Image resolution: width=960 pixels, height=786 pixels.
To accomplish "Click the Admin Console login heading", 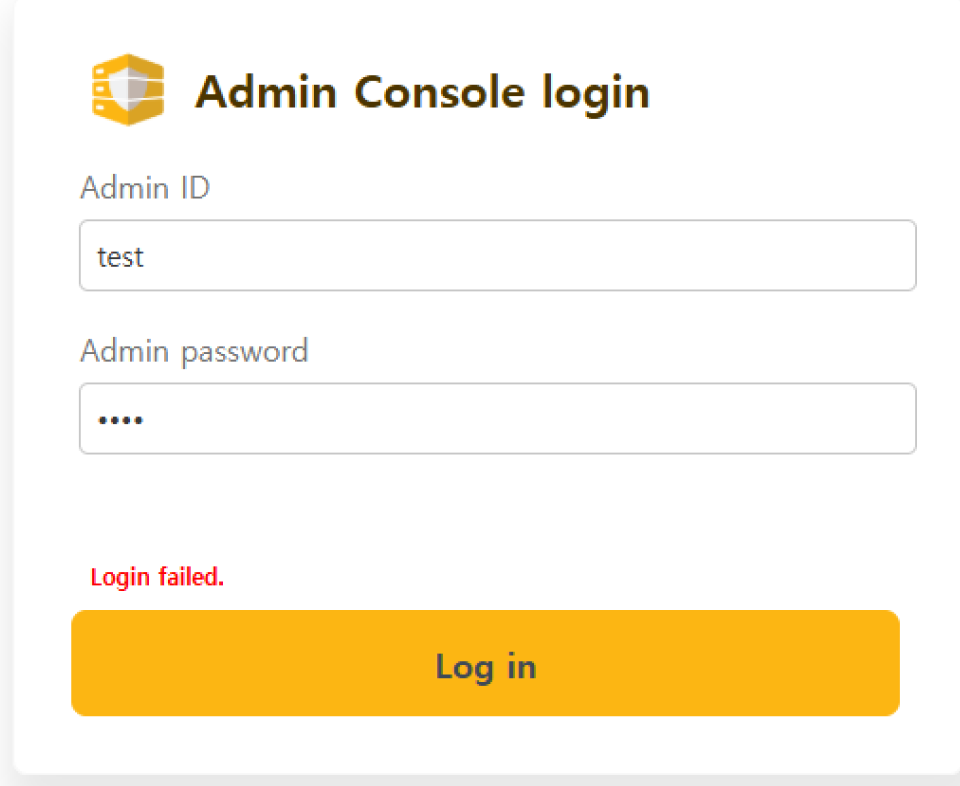I will [422, 93].
